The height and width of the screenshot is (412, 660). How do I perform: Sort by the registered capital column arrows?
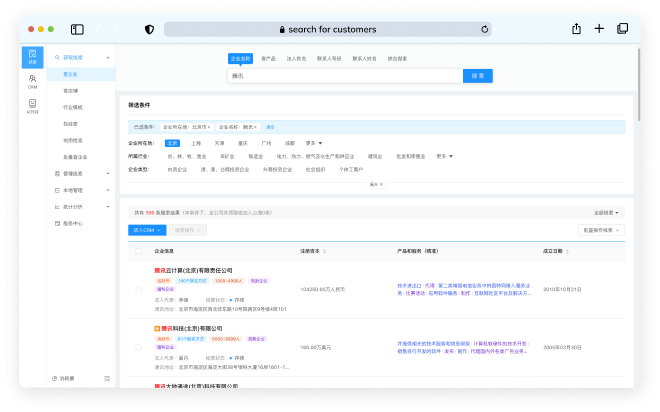(x=325, y=251)
